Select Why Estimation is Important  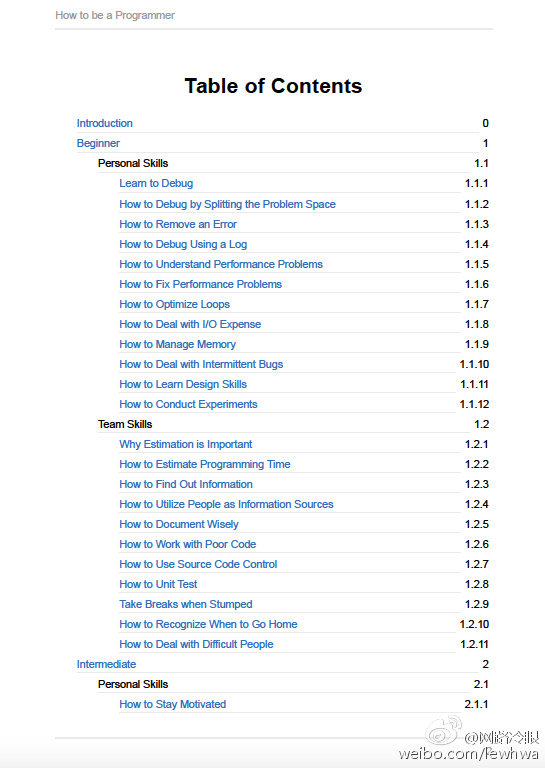tap(186, 444)
